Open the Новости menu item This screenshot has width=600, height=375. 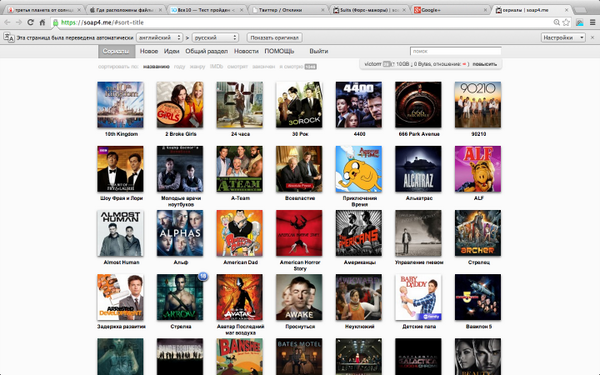coord(246,51)
